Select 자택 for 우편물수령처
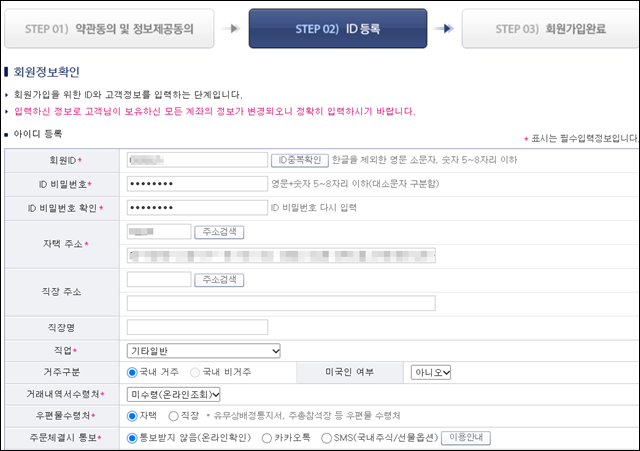640x451 pixels. pos(132,416)
